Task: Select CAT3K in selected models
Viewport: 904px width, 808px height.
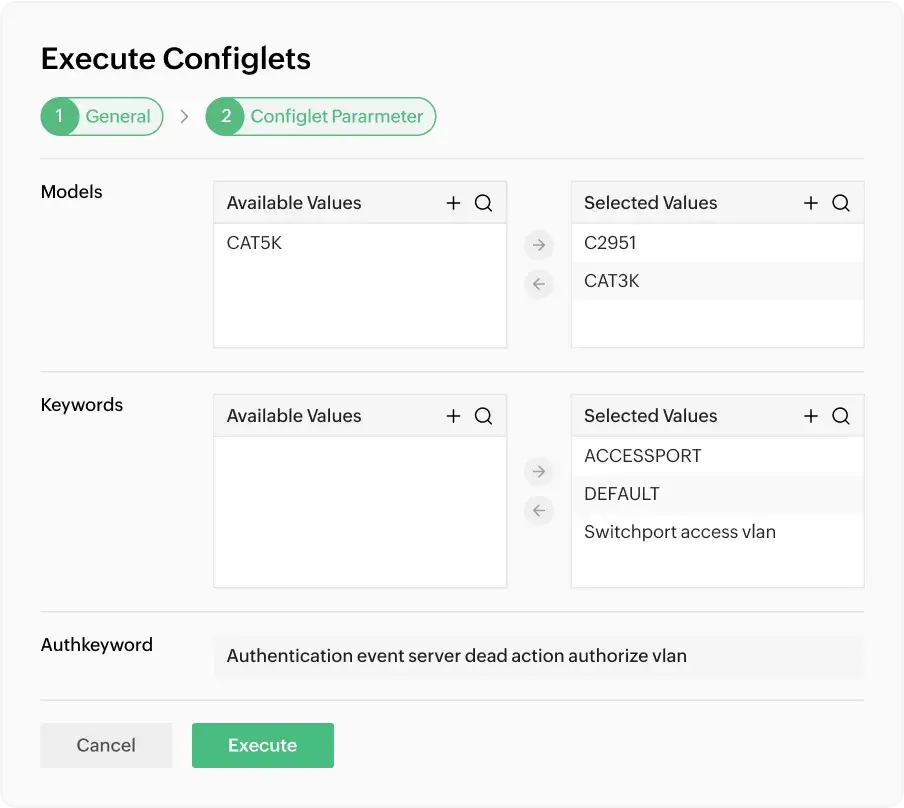Action: click(717, 281)
